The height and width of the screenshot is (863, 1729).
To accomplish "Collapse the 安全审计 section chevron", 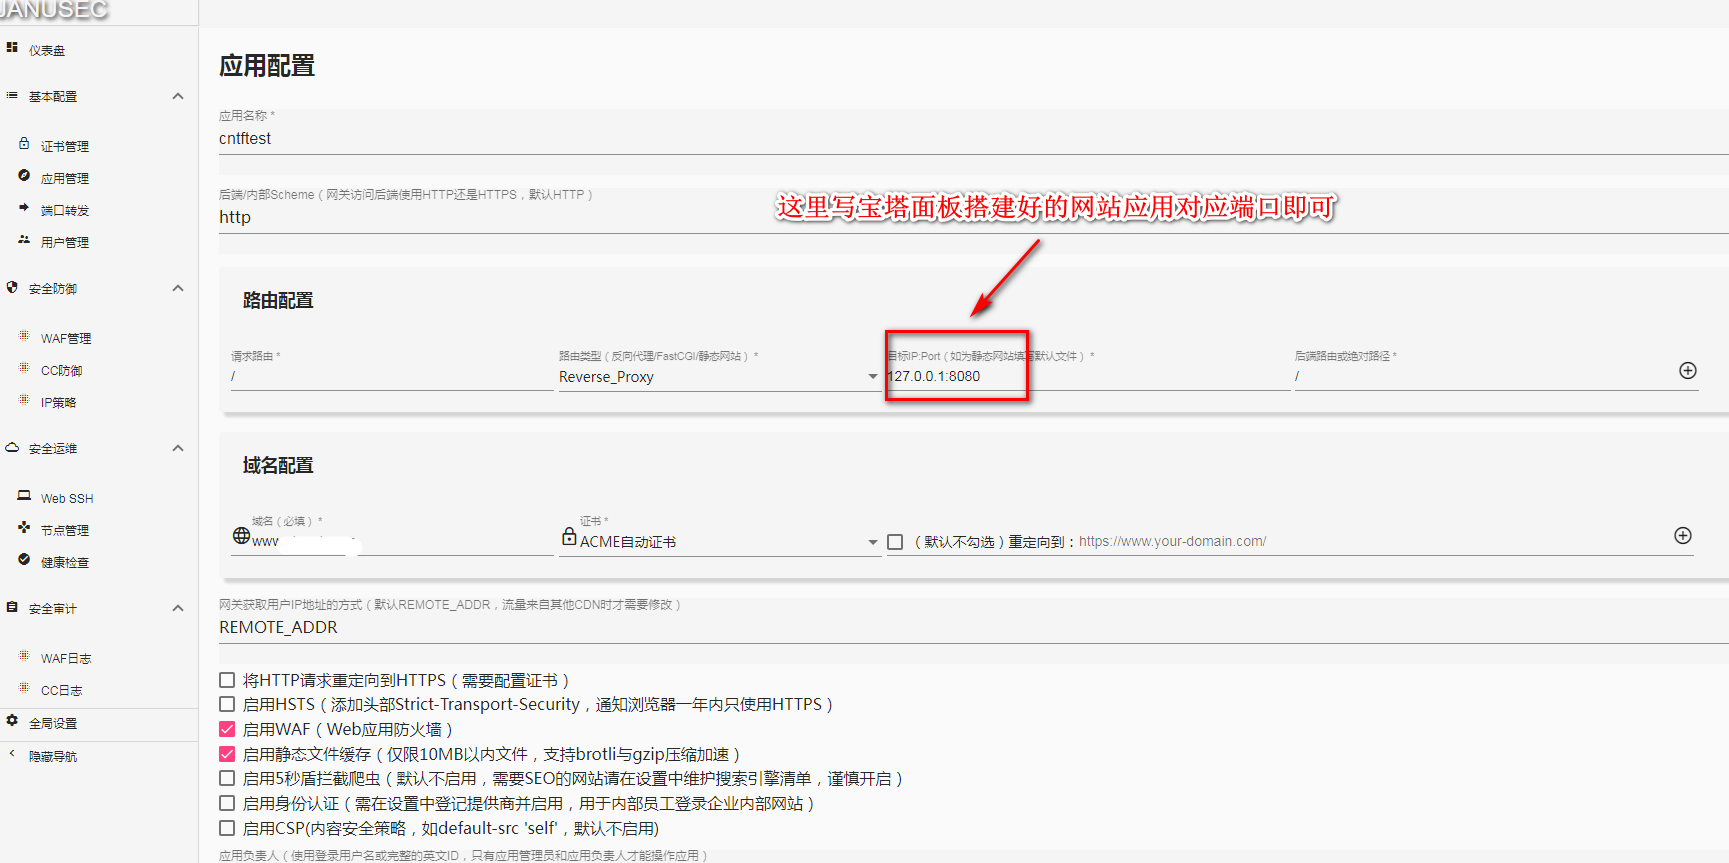I will [x=178, y=608].
